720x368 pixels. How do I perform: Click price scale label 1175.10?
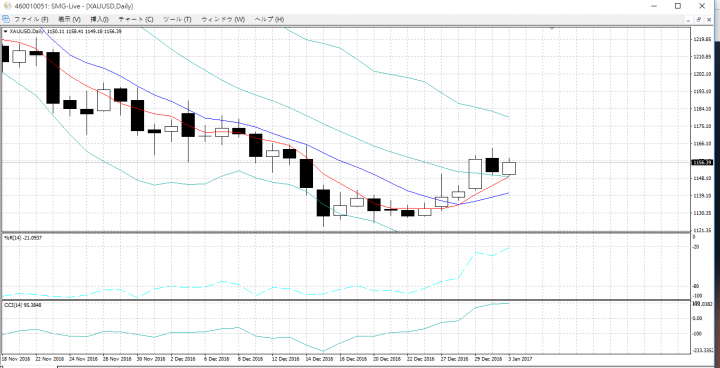point(703,126)
